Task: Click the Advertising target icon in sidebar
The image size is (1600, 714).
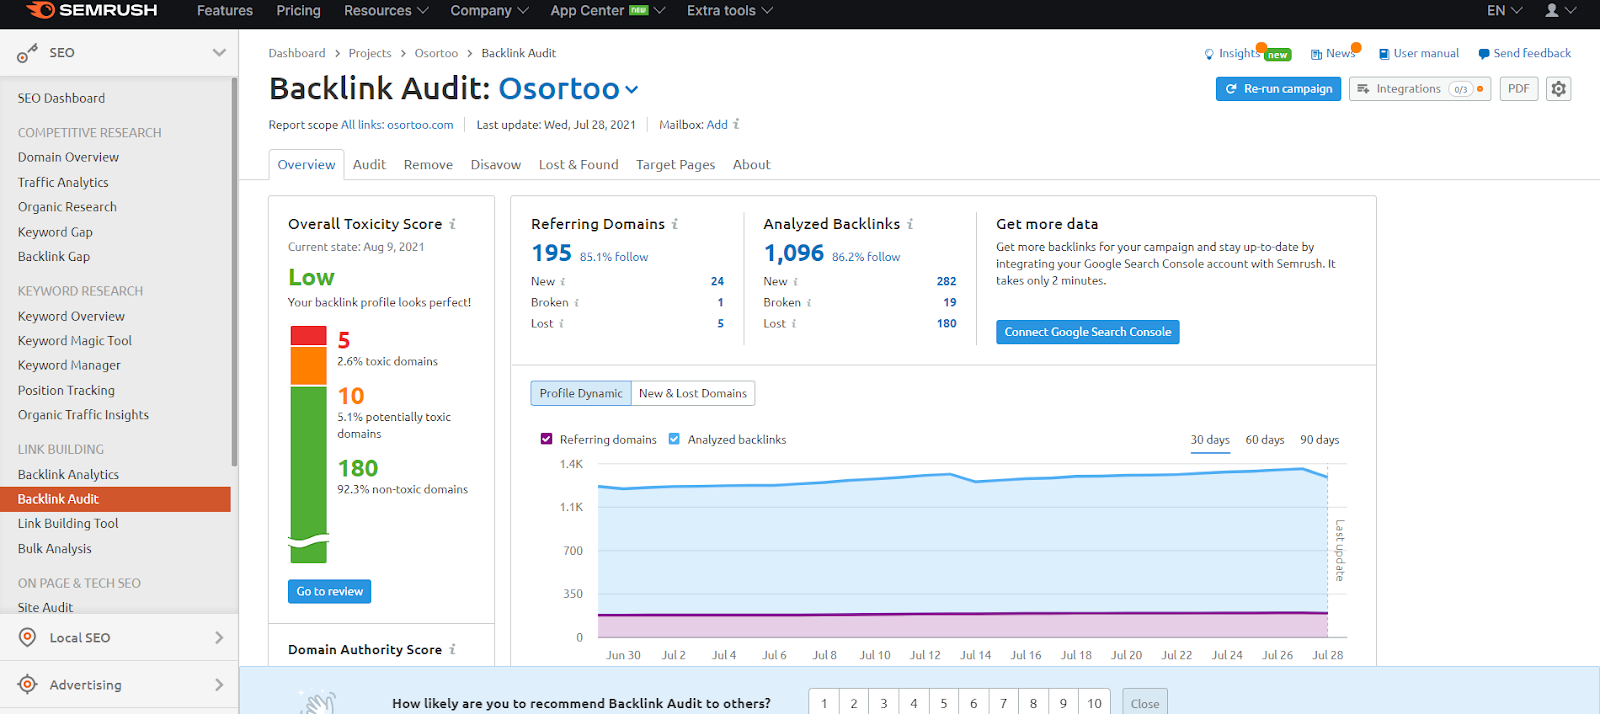Action: [x=28, y=685]
